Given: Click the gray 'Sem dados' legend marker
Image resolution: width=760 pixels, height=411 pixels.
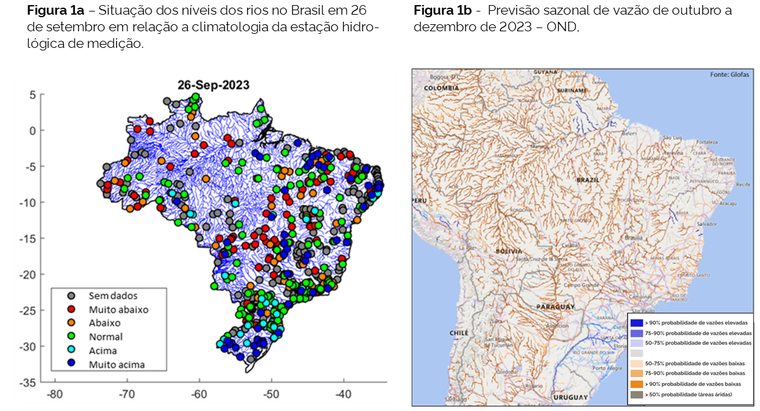Looking at the screenshot, I should click(72, 296).
